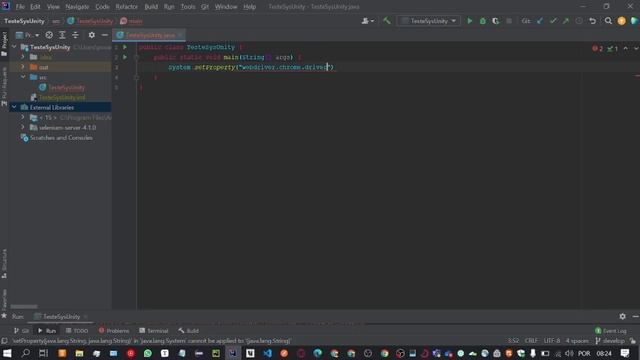The width and height of the screenshot is (640, 360).
Task: Open the Build menu
Action: (151, 7)
